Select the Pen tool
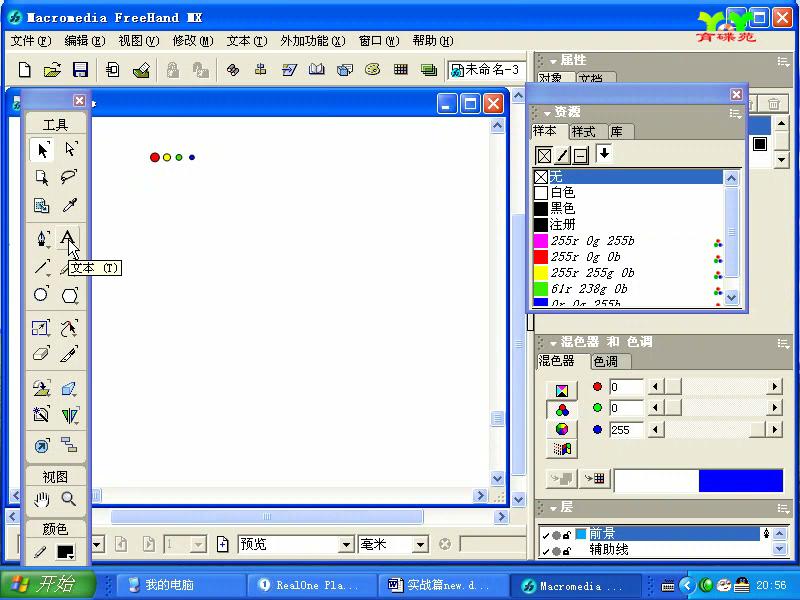This screenshot has width=800, height=600. click(x=42, y=238)
